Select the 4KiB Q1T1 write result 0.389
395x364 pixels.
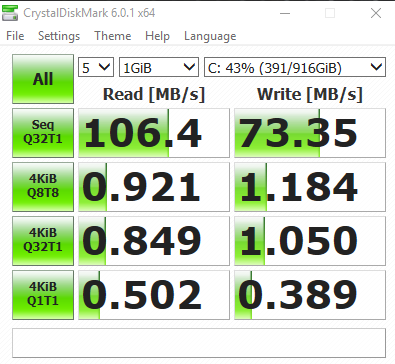pos(310,295)
